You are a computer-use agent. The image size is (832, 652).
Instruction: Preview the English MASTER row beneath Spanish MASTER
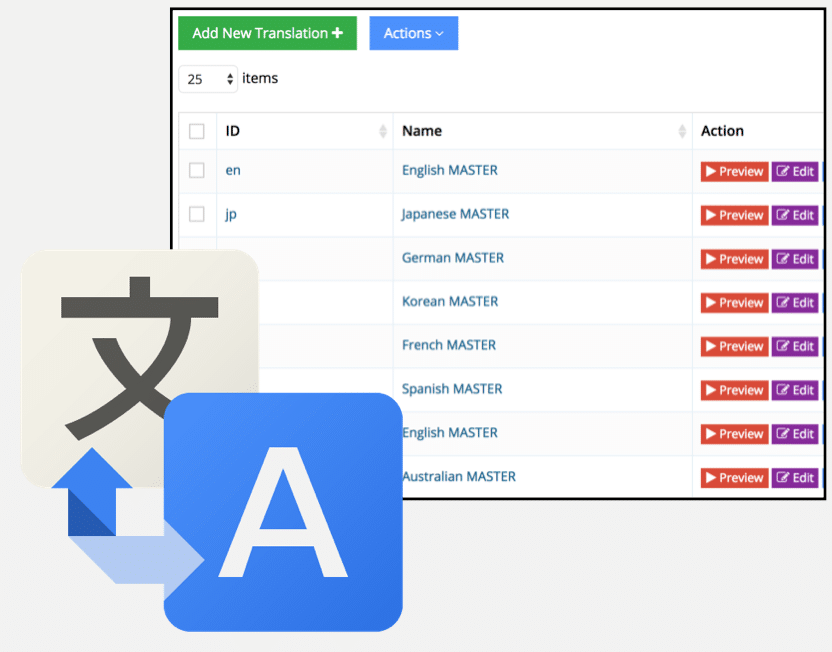pos(734,434)
